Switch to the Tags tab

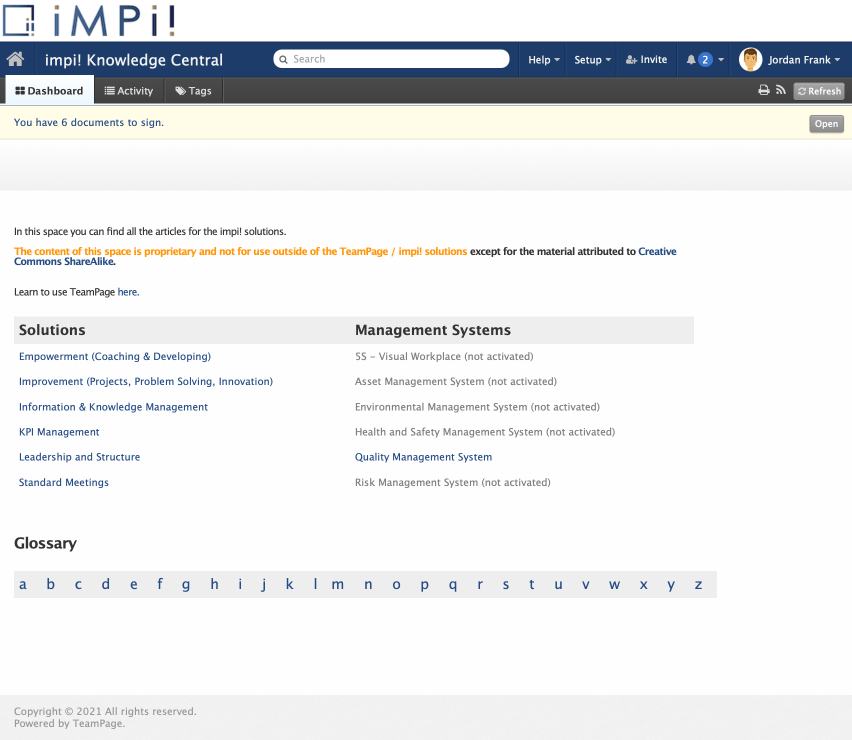click(193, 91)
